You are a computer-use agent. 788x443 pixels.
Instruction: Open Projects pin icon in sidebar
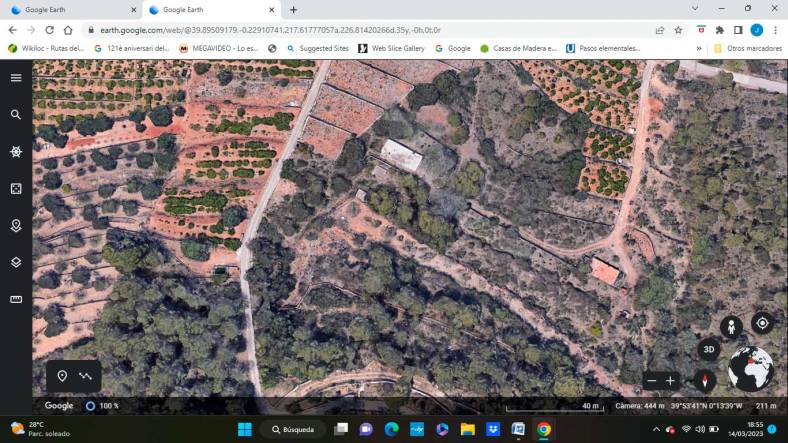coord(16,226)
